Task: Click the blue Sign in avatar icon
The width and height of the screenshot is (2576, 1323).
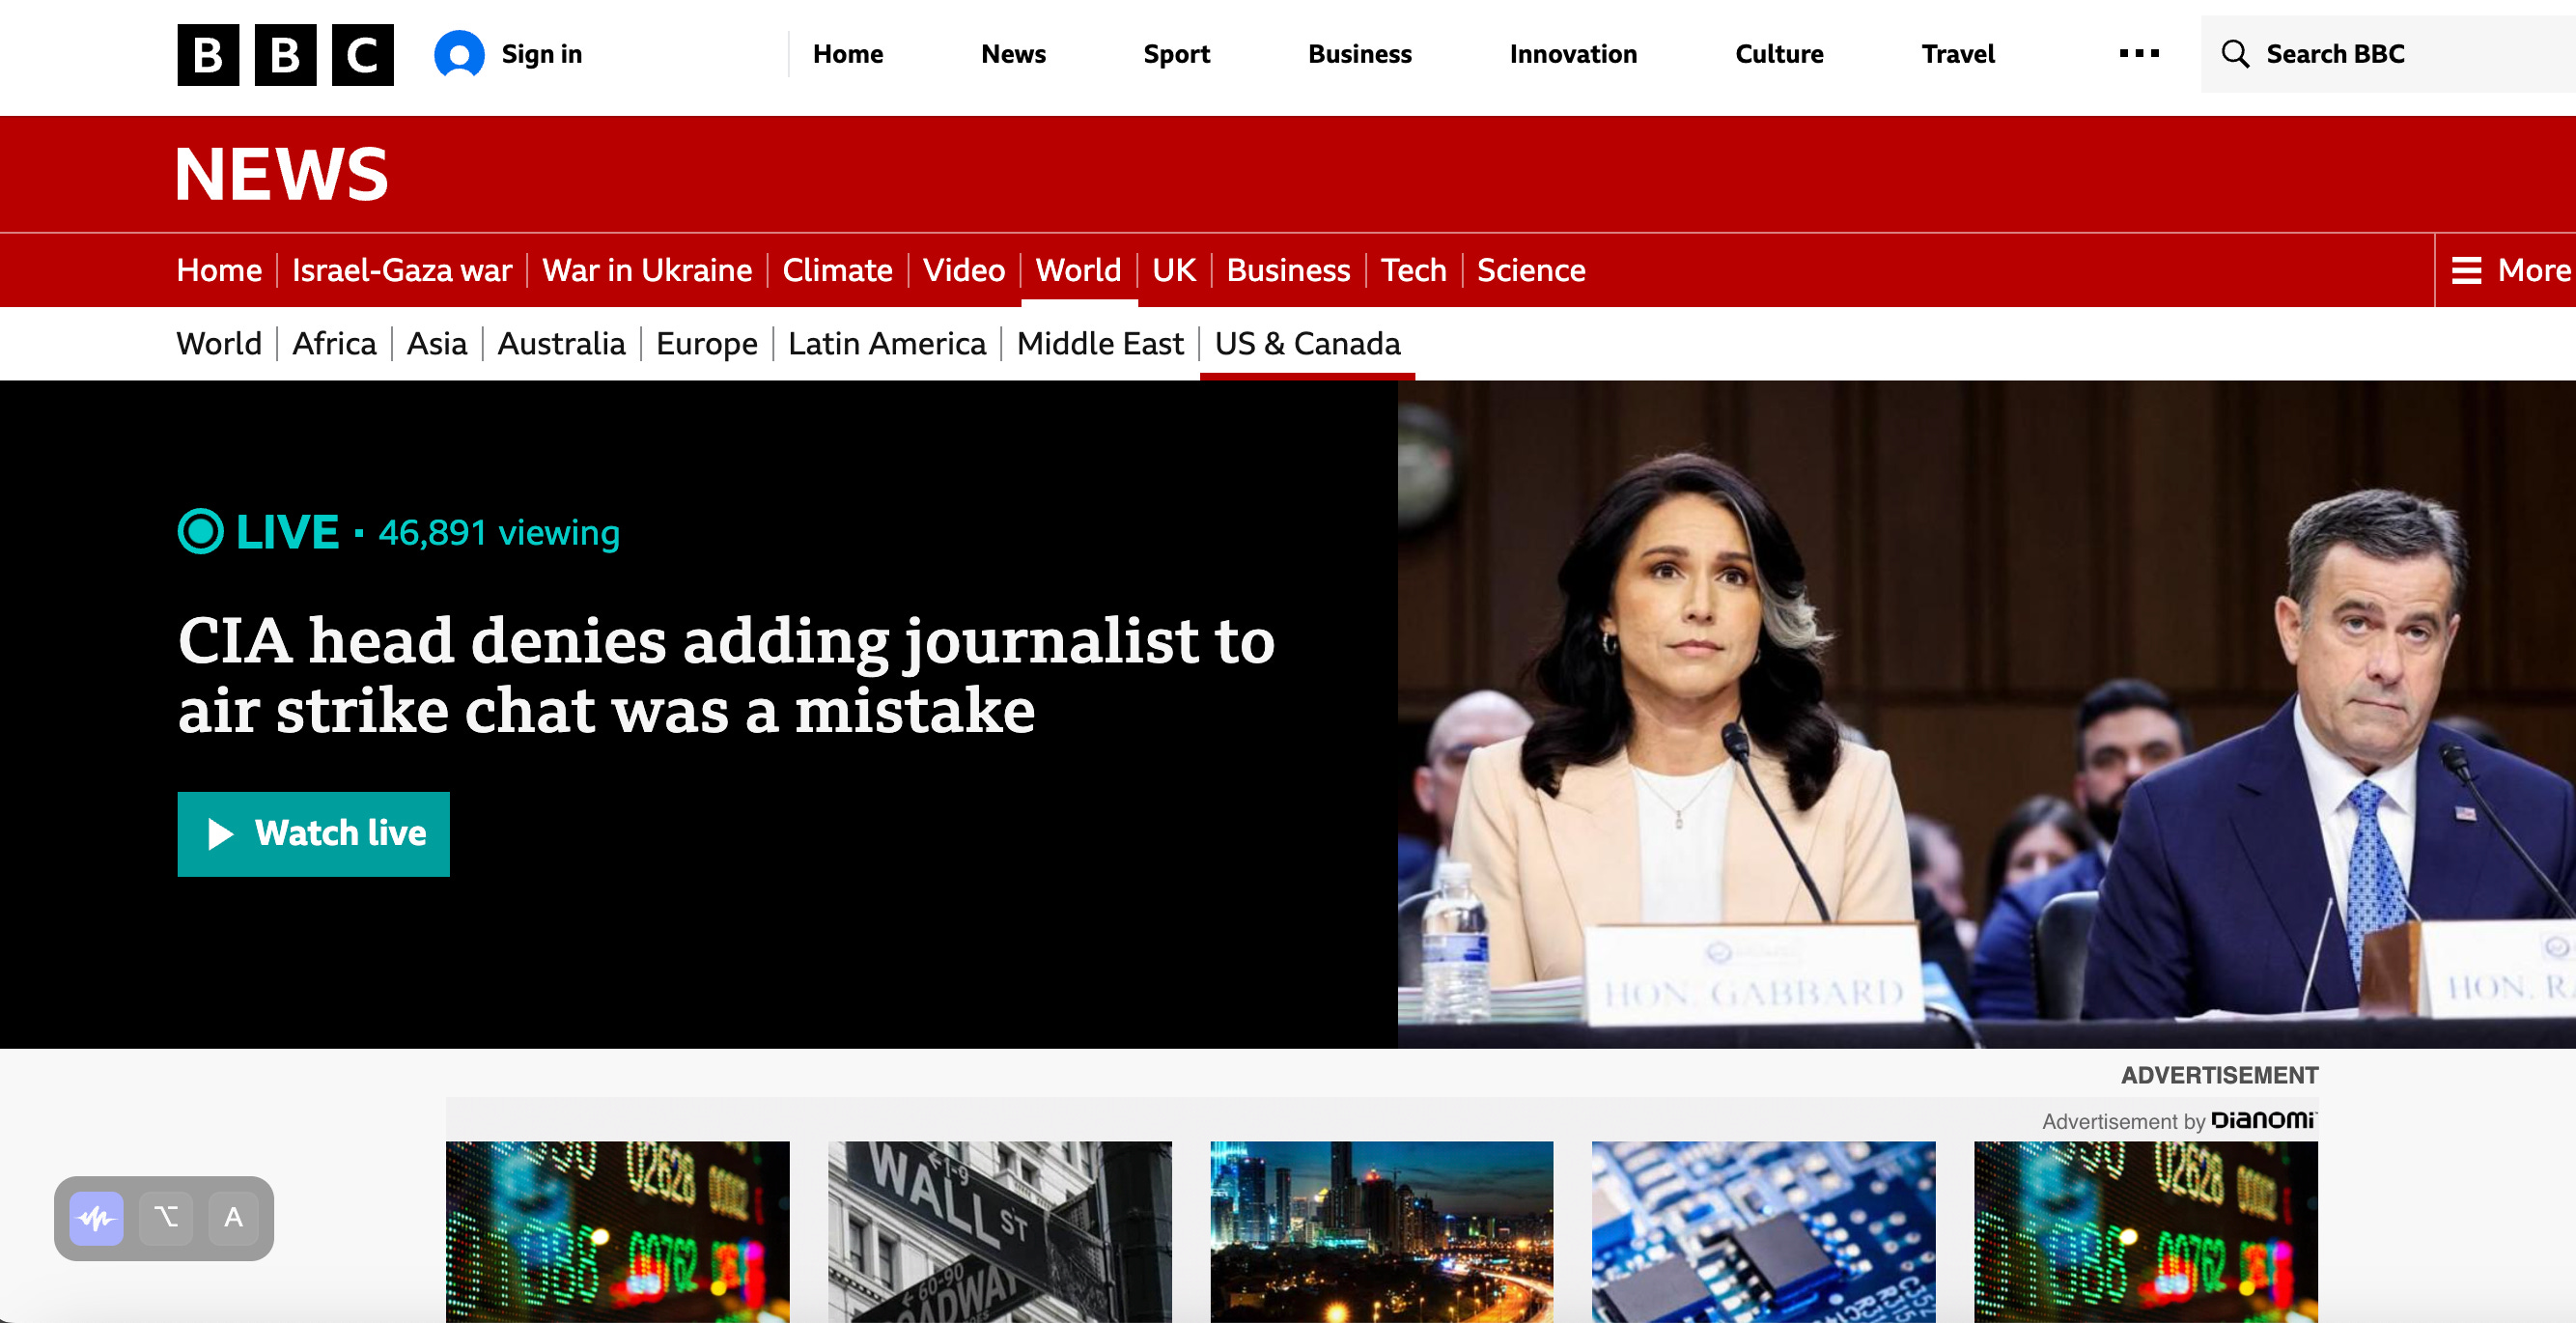Action: 459,54
